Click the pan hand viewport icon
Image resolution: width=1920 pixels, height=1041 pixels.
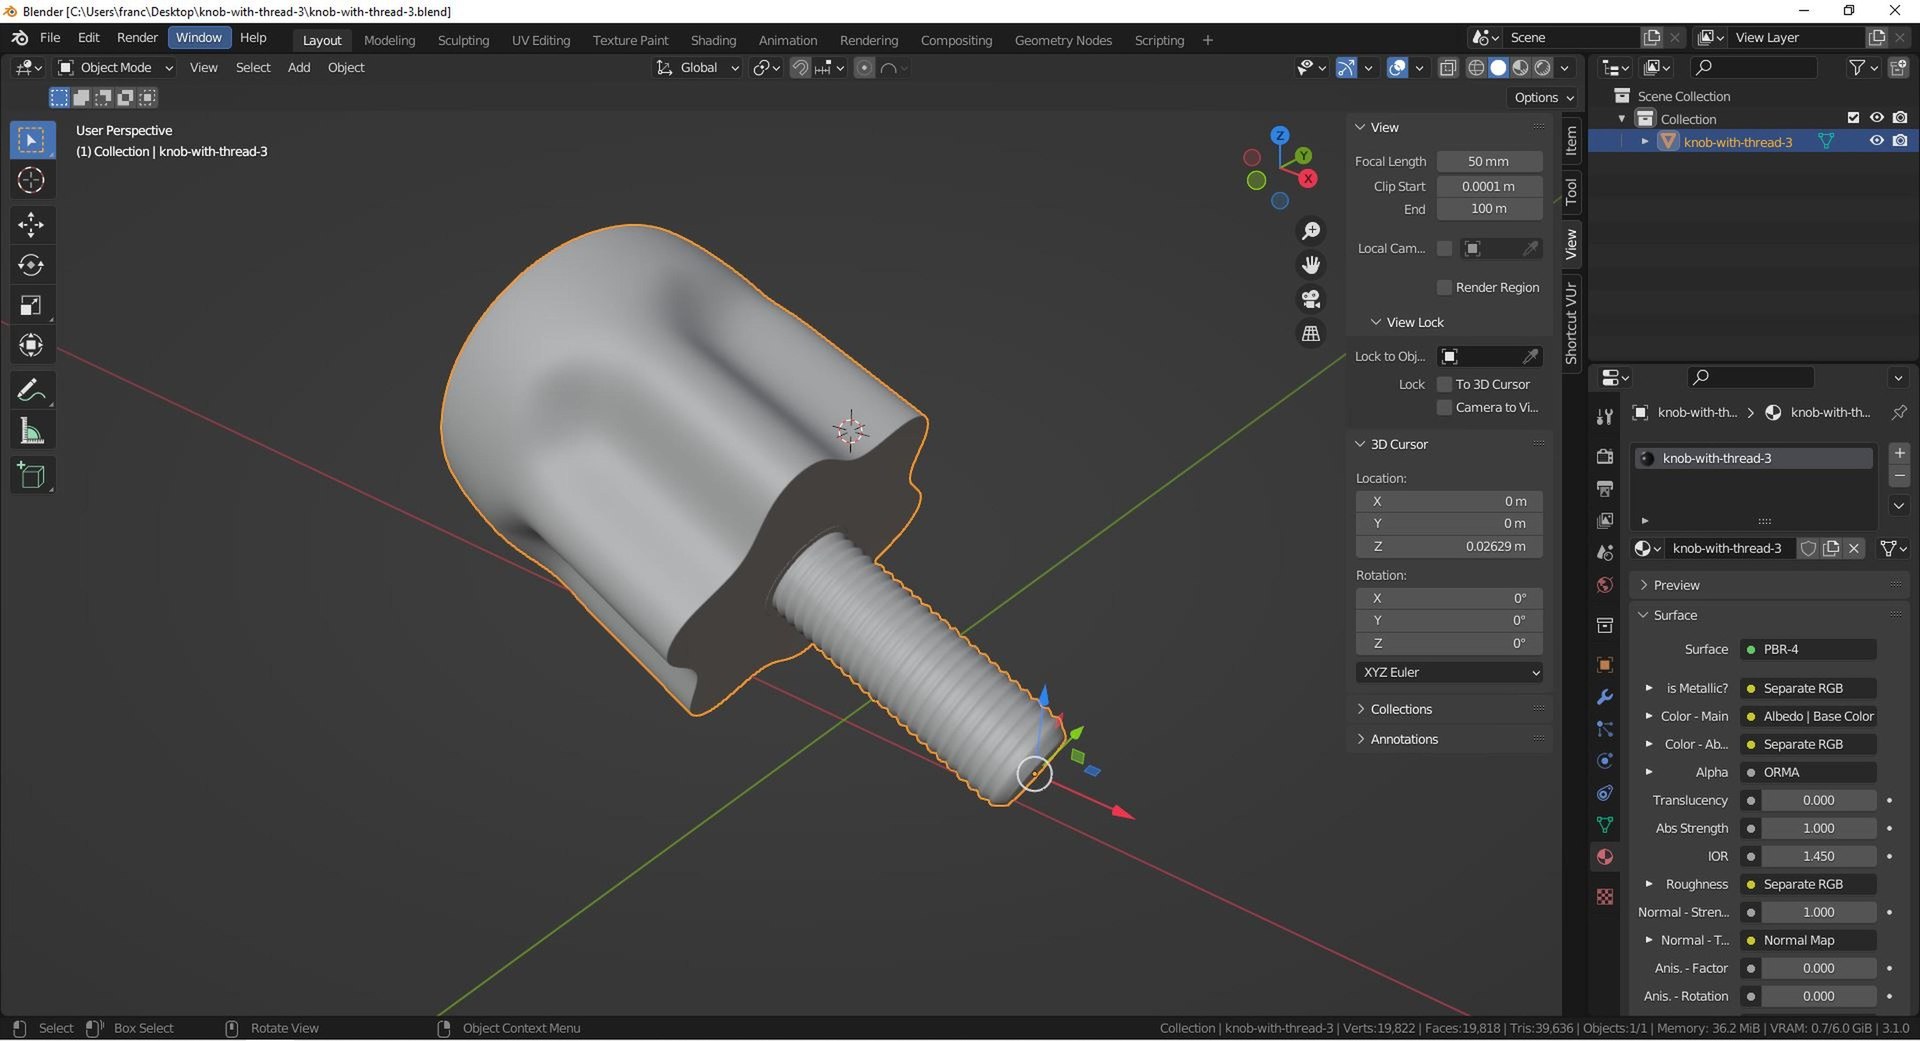pyautogui.click(x=1310, y=265)
